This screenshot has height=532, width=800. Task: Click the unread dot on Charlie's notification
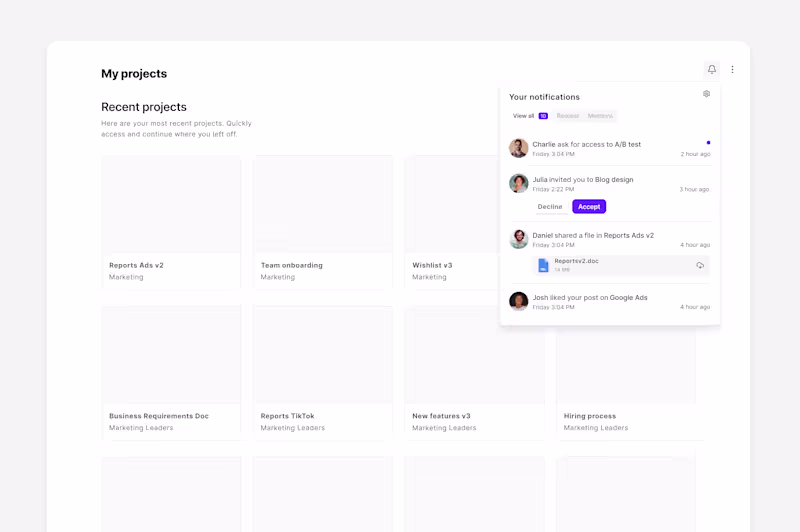tap(708, 143)
